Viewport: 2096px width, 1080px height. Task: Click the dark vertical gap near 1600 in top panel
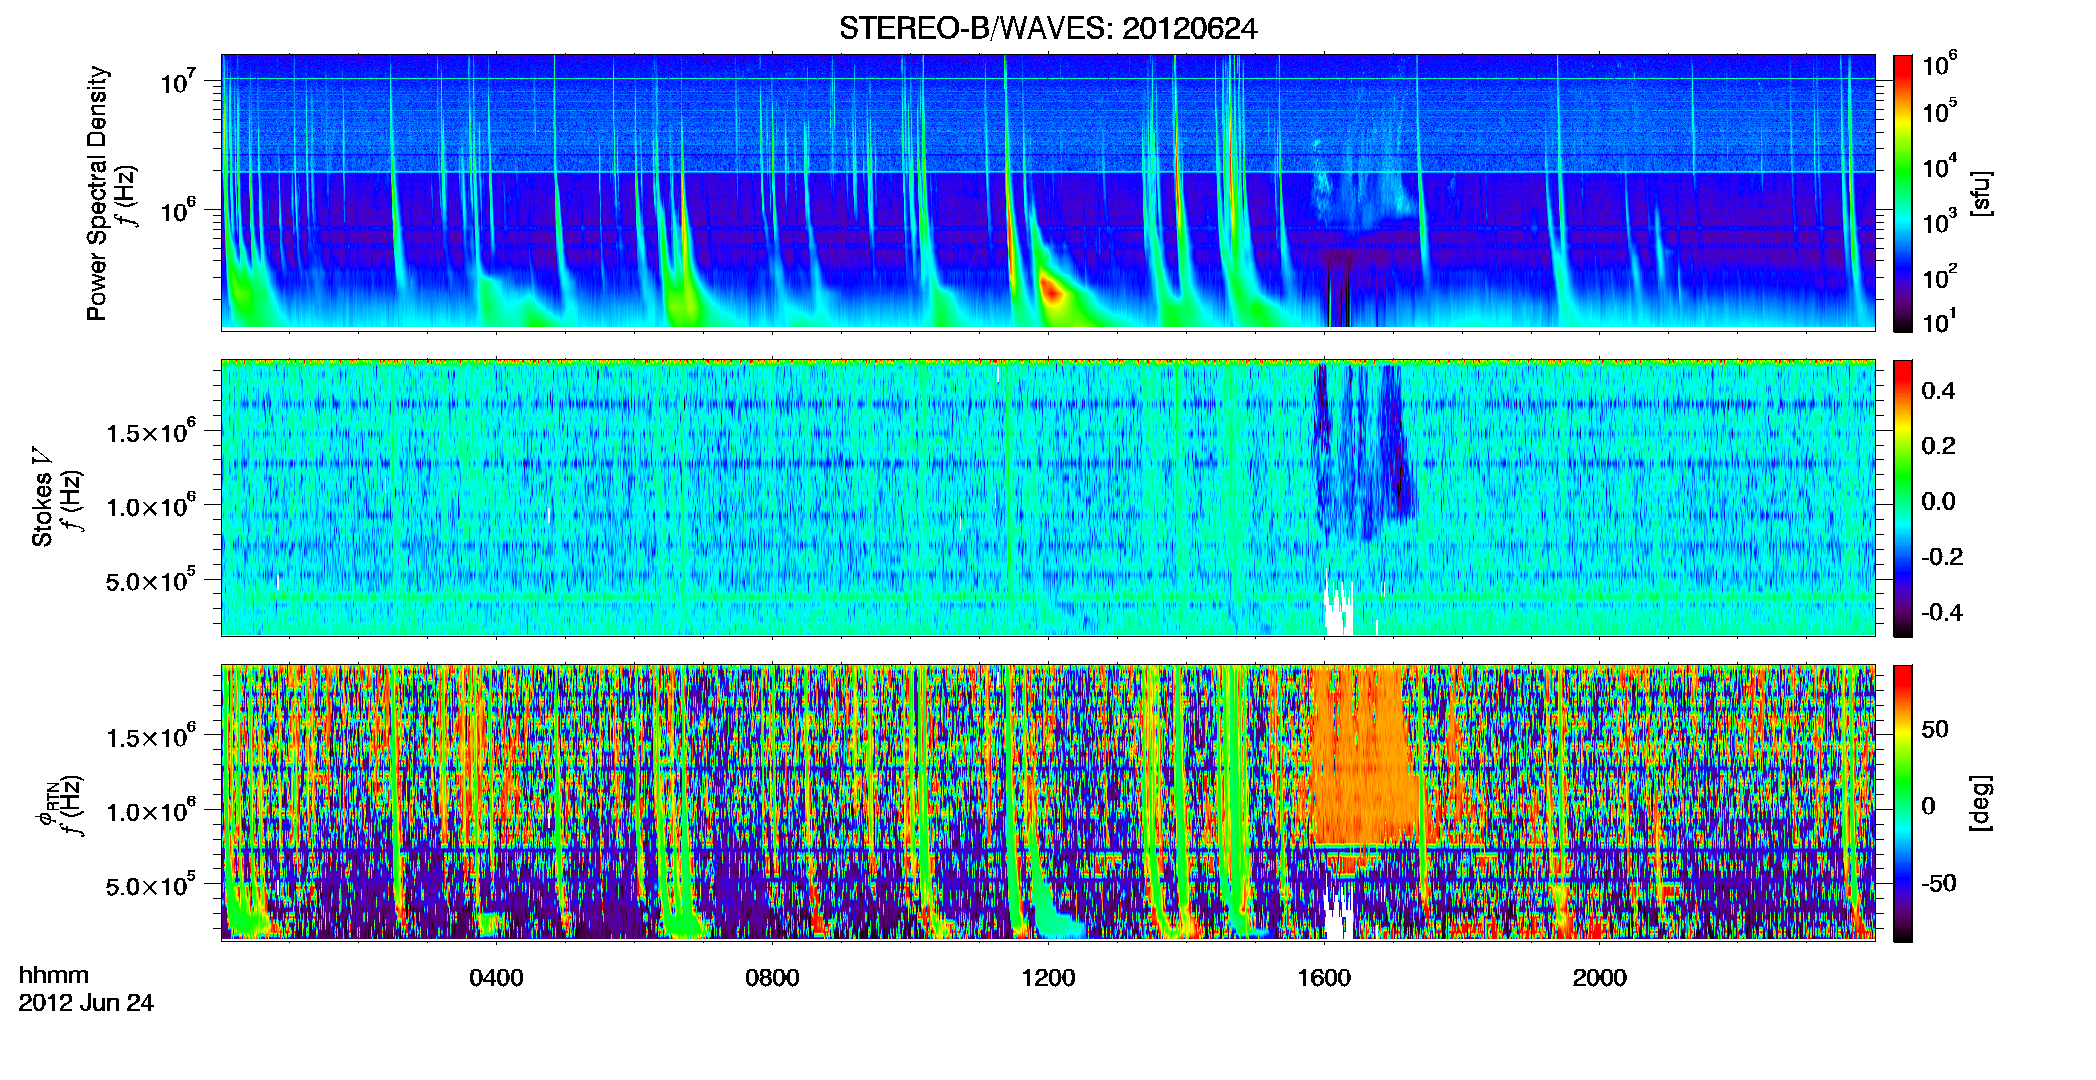tap(1338, 290)
